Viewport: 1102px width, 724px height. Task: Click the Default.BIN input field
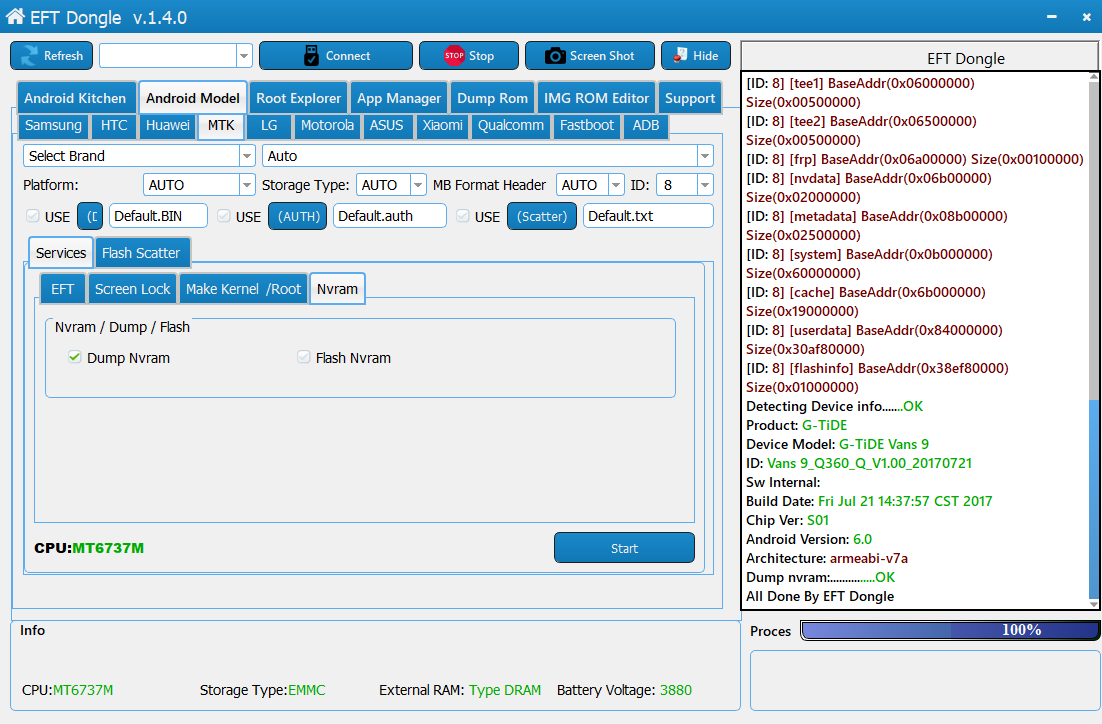[x=158, y=216]
